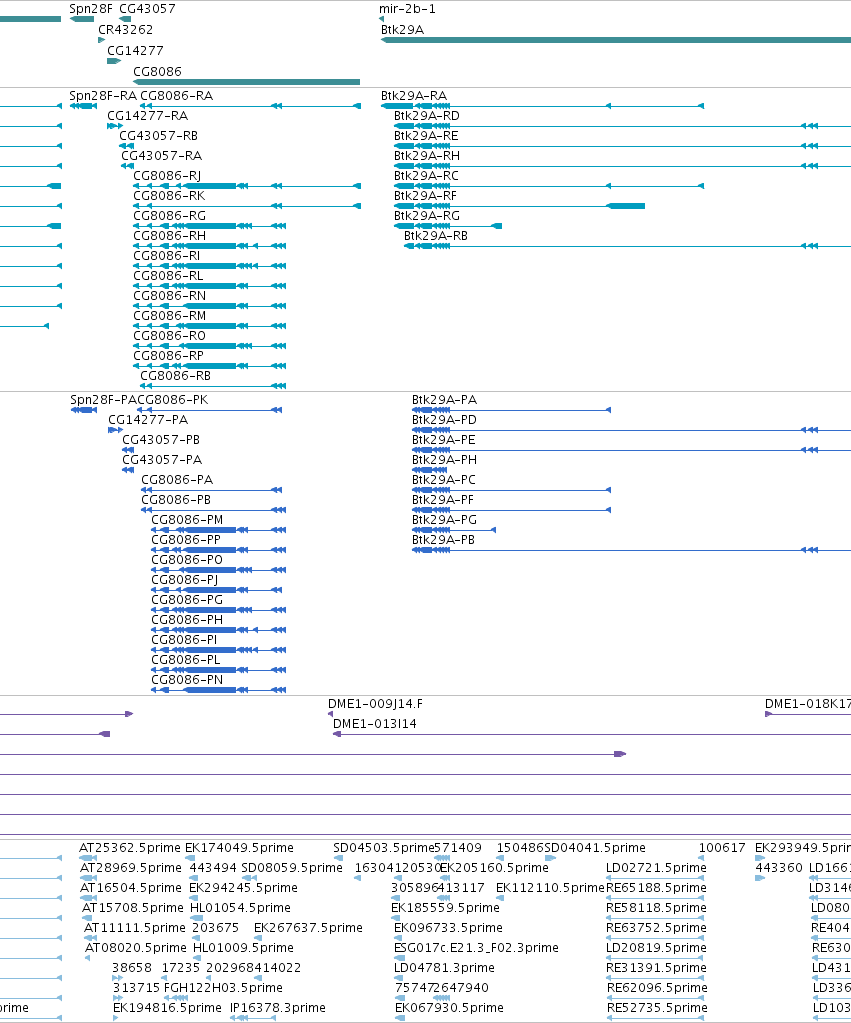Viewport: 851px width, 1023px height.
Task: Select transcript CG8086-RA
Action: (x=177, y=96)
